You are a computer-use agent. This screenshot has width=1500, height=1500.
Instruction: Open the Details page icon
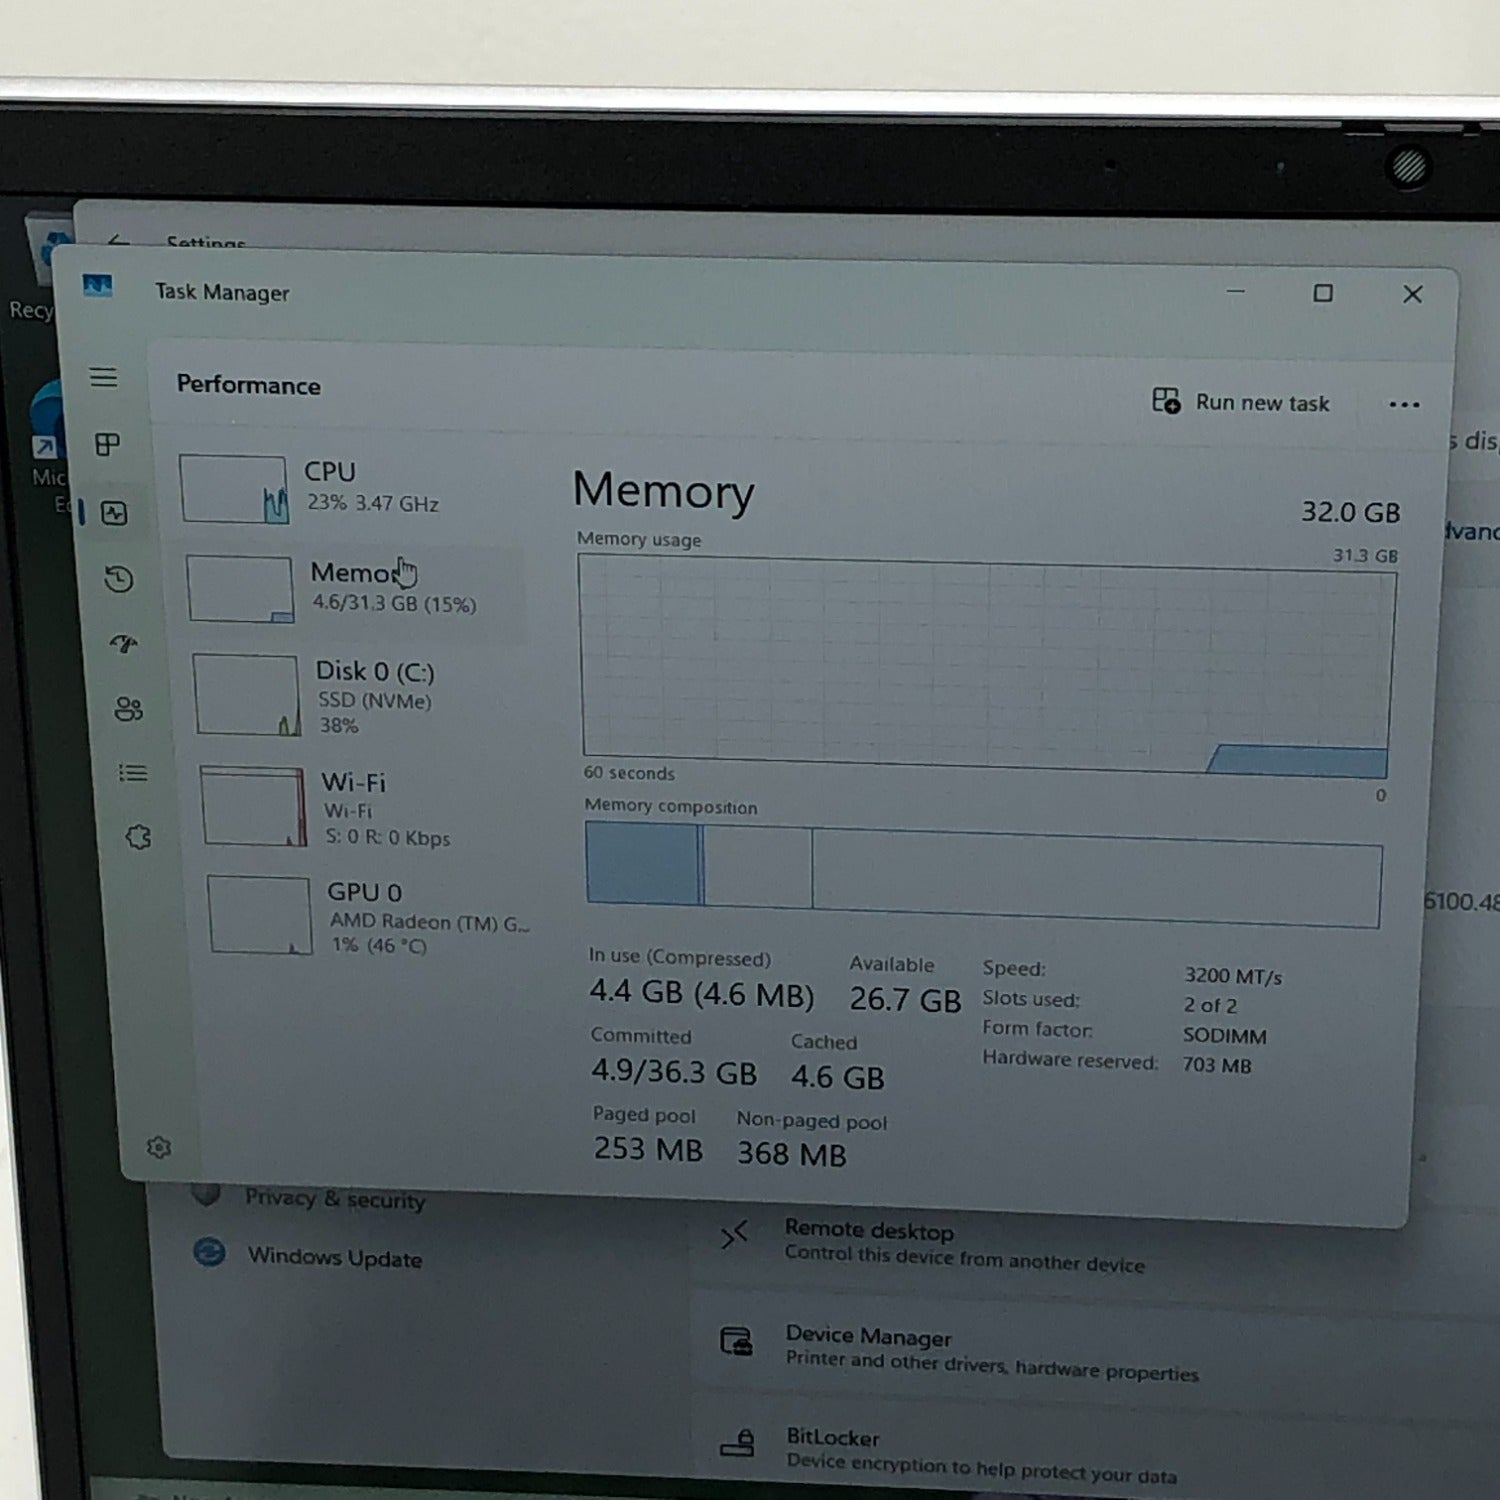[133, 773]
